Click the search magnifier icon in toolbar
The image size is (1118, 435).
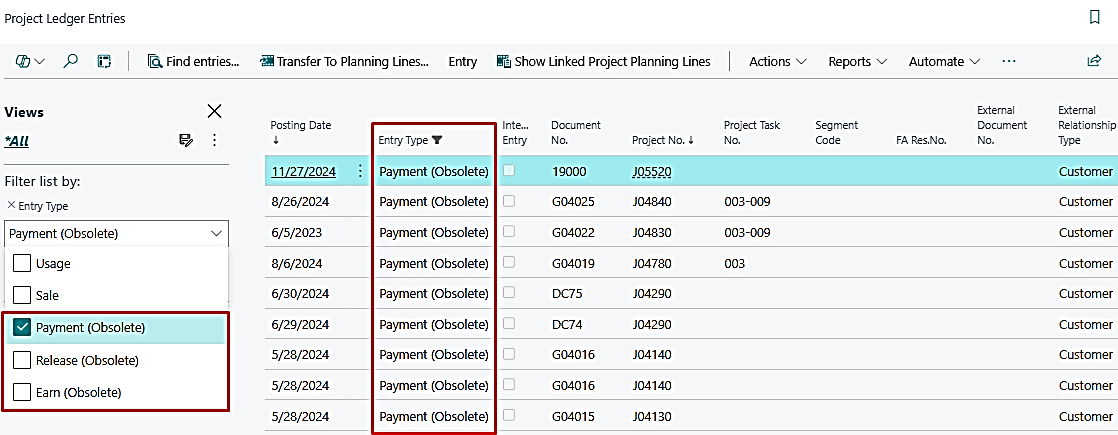71,61
